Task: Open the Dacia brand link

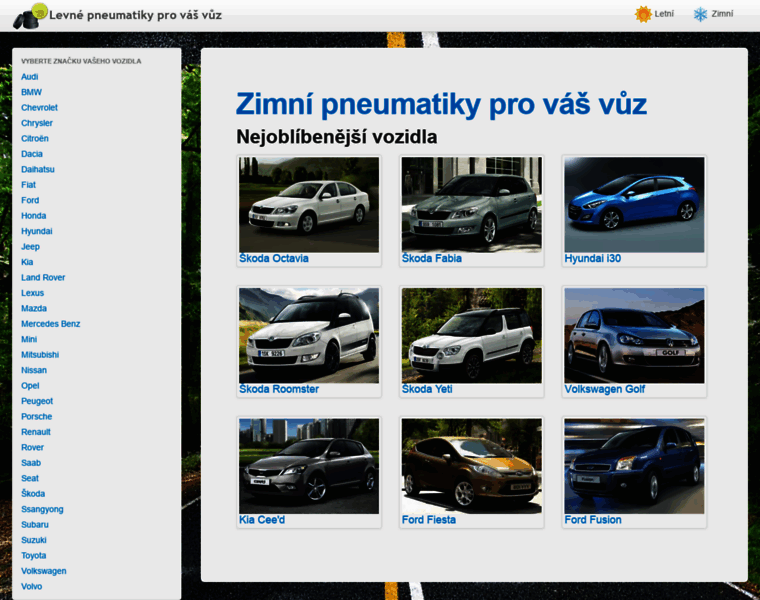Action: (32, 154)
